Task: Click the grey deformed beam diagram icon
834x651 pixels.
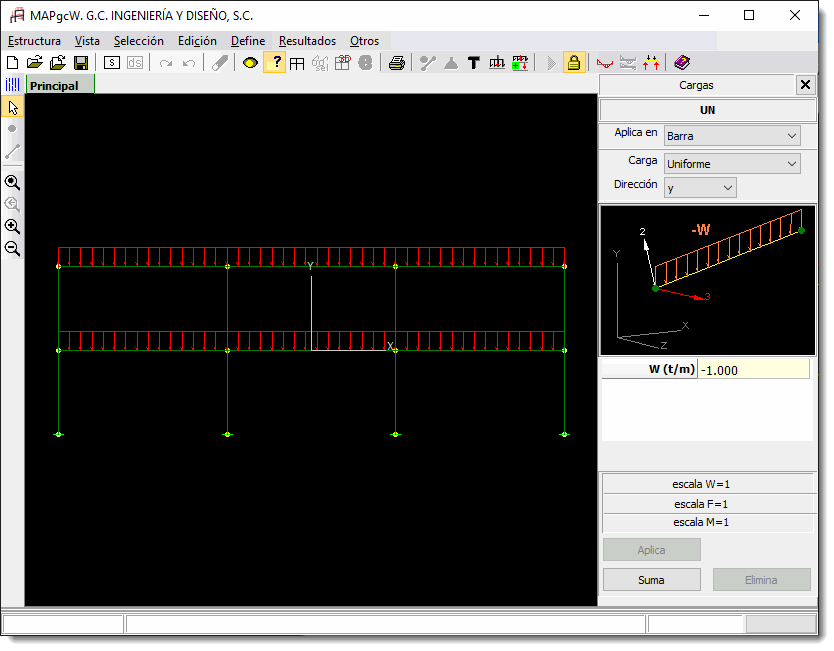Action: [x=628, y=63]
